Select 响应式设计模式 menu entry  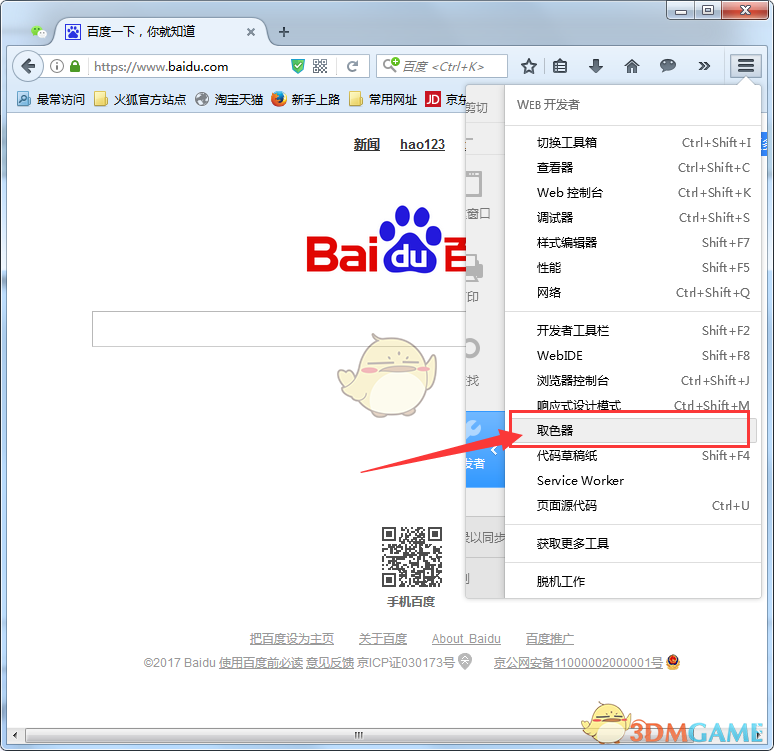632,404
